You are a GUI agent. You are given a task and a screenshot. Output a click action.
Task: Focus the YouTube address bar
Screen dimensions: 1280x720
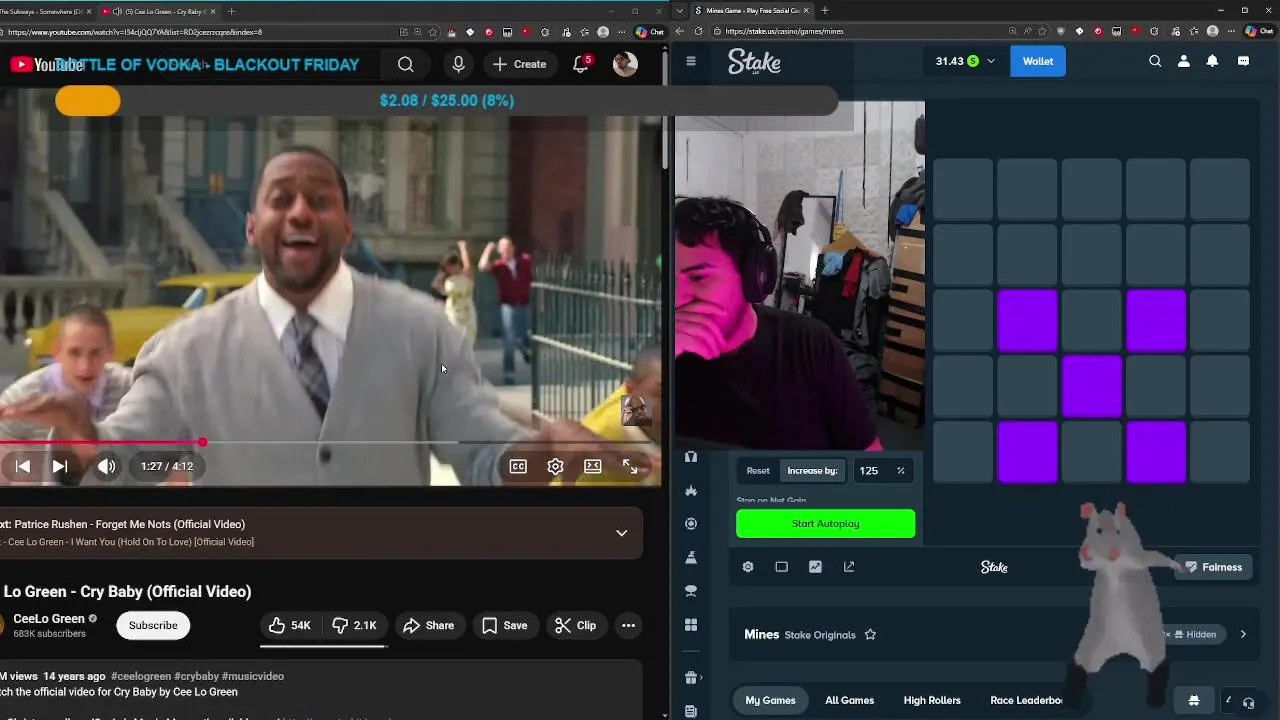pyautogui.click(x=200, y=32)
